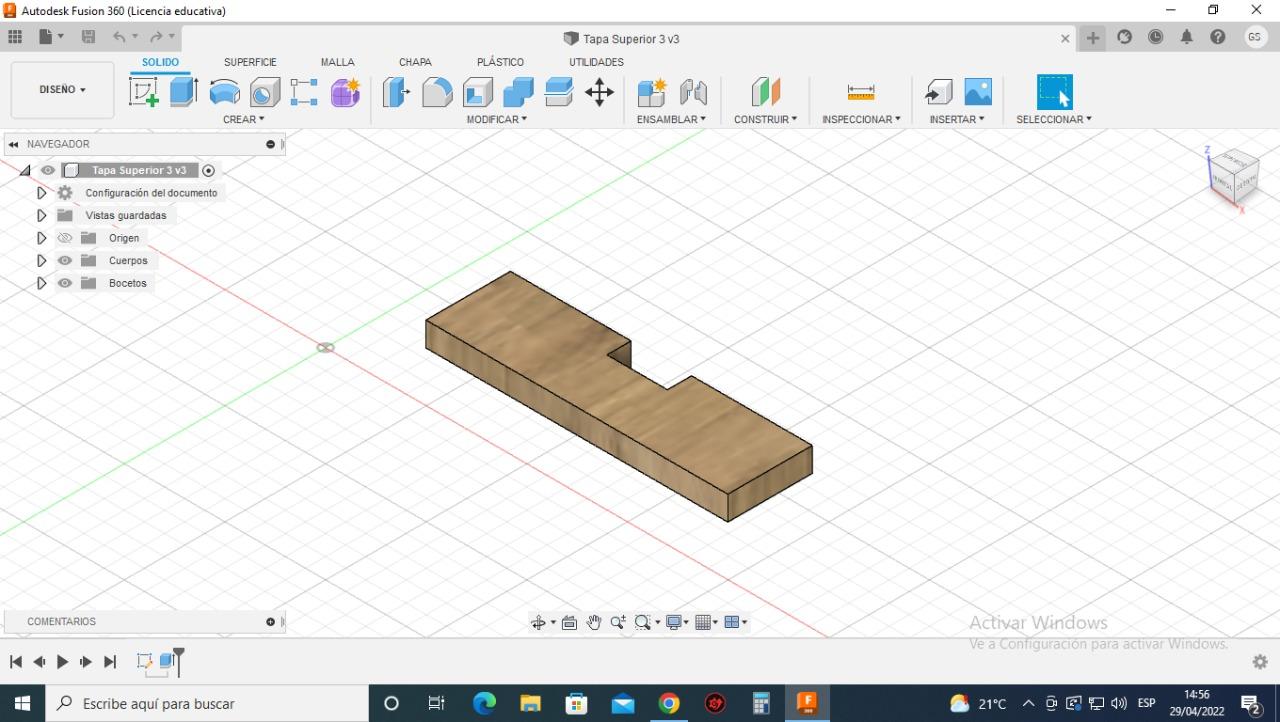The width and height of the screenshot is (1280, 722).
Task: Activate the Tapa Superior 3 v3 component radio button
Action: pos(209,170)
